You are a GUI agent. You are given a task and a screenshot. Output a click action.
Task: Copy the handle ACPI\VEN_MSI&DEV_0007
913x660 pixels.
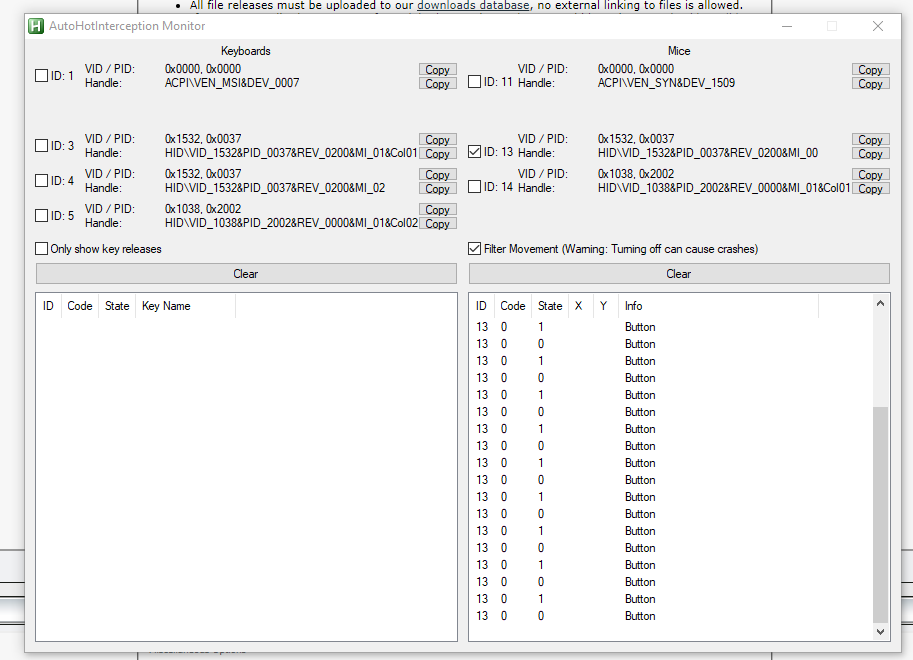[437, 83]
